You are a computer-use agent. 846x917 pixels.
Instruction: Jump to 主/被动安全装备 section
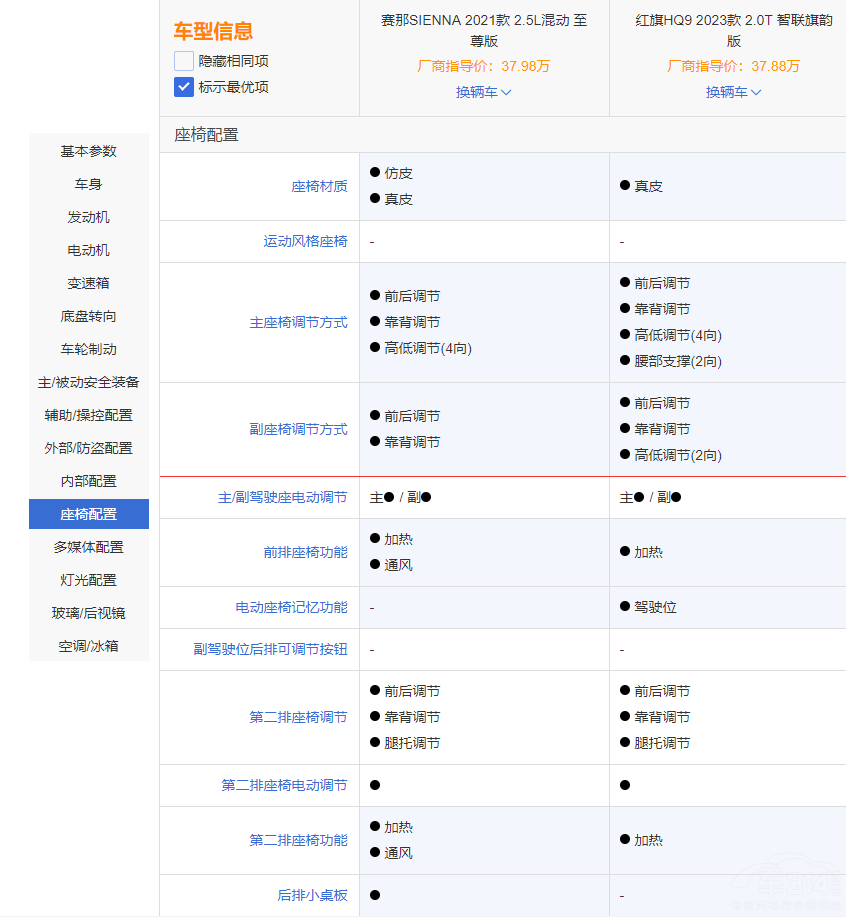89,382
